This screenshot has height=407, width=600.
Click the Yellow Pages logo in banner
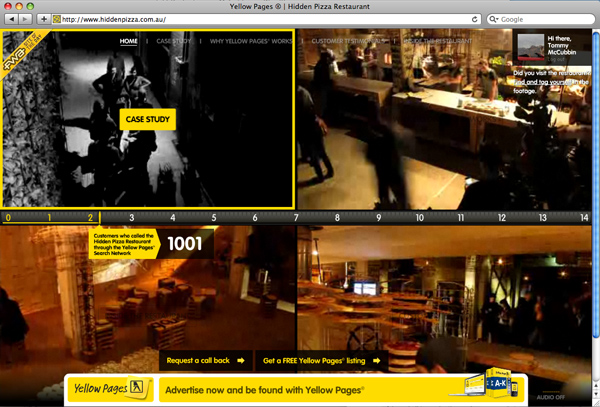[x=110, y=389]
